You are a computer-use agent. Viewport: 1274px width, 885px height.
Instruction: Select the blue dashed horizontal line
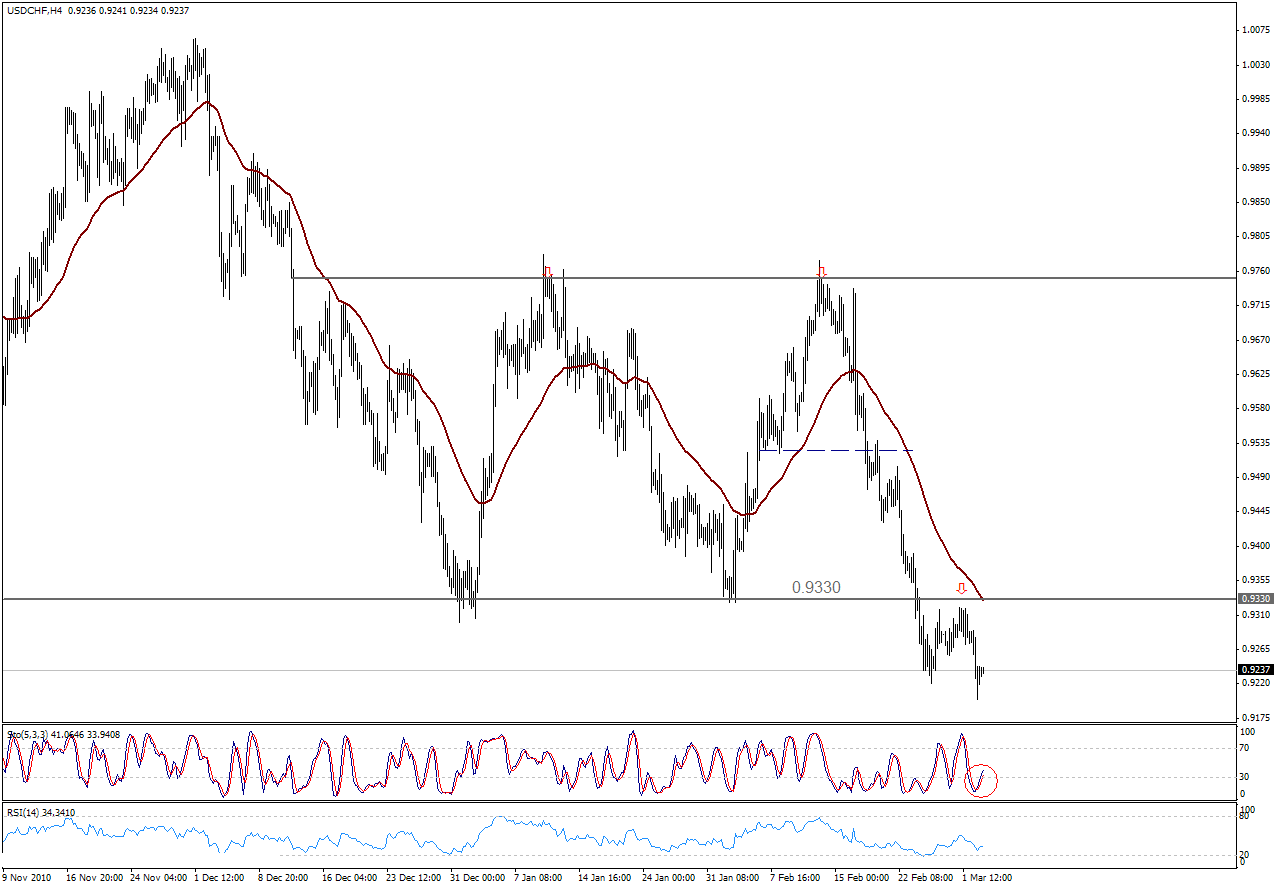[836, 451]
